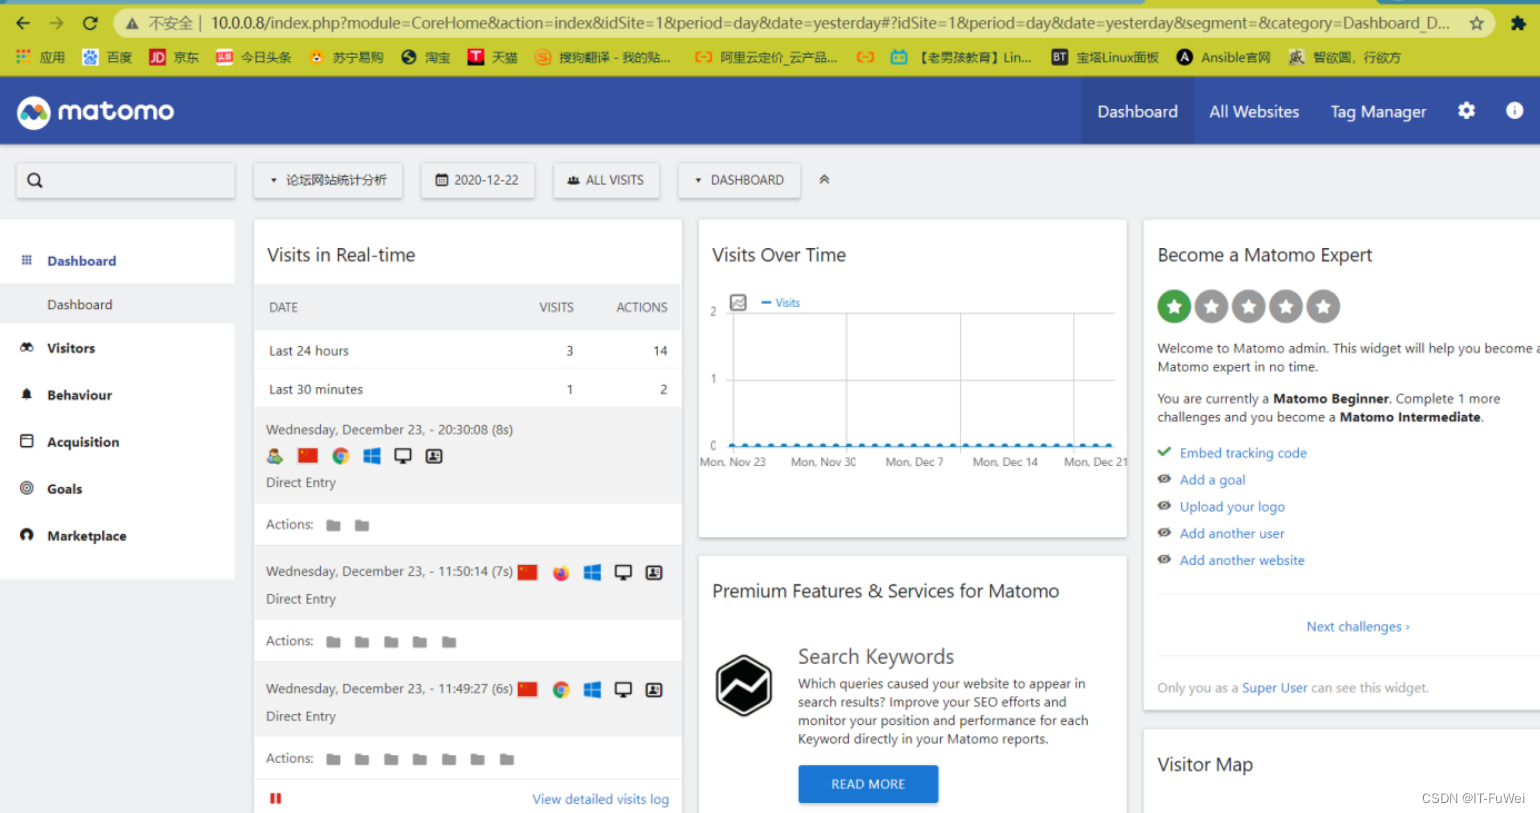Image resolution: width=1540 pixels, height=813 pixels.
Task: Click China flag icon for 20:30:08 visit
Action: (307, 456)
